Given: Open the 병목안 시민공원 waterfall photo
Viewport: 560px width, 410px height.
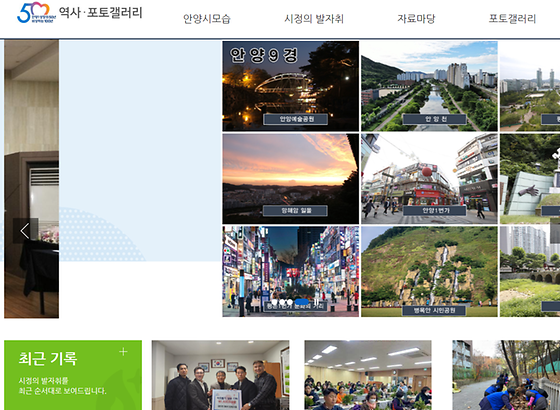Looking at the screenshot, I should point(429,271).
